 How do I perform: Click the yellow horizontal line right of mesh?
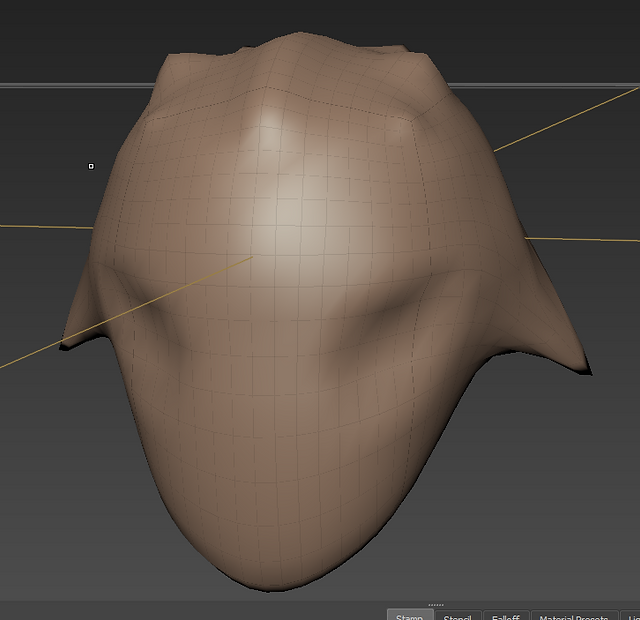pos(582,239)
